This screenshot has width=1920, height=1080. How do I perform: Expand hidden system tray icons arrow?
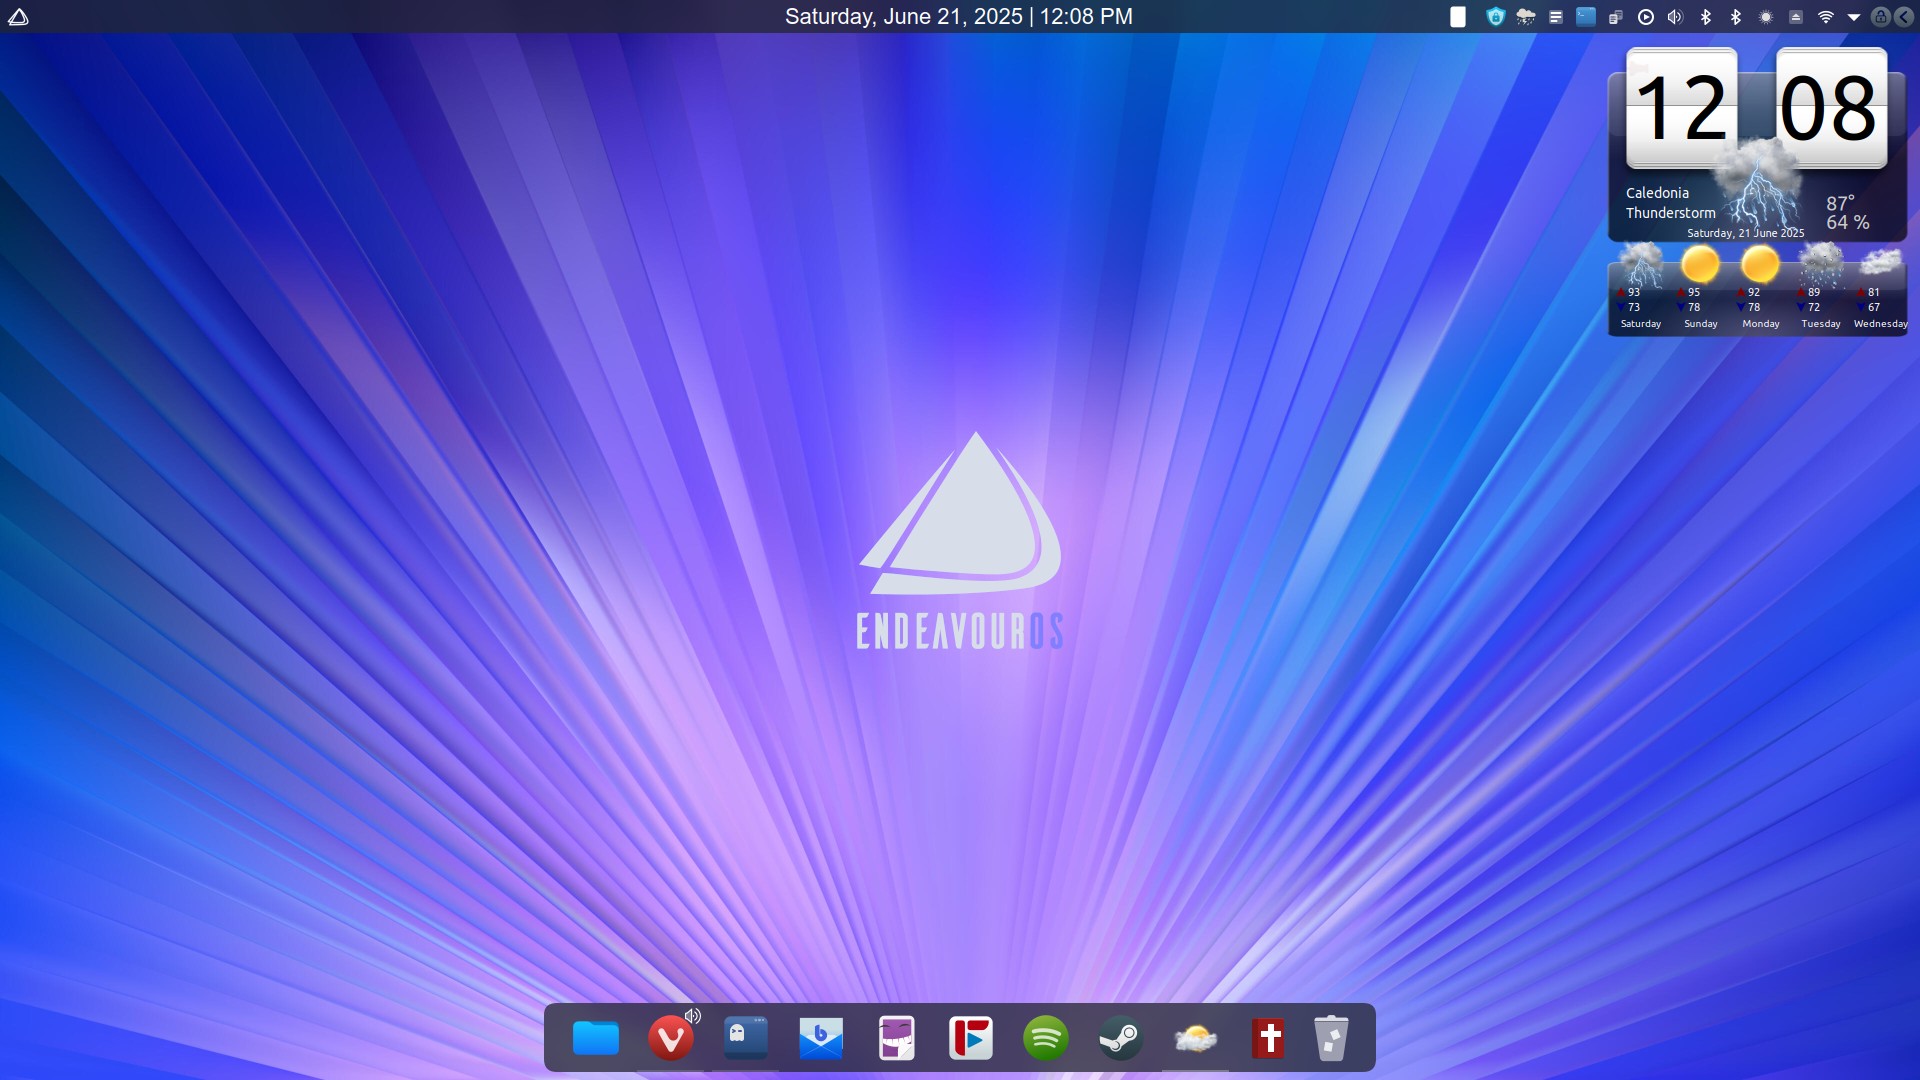point(1853,17)
